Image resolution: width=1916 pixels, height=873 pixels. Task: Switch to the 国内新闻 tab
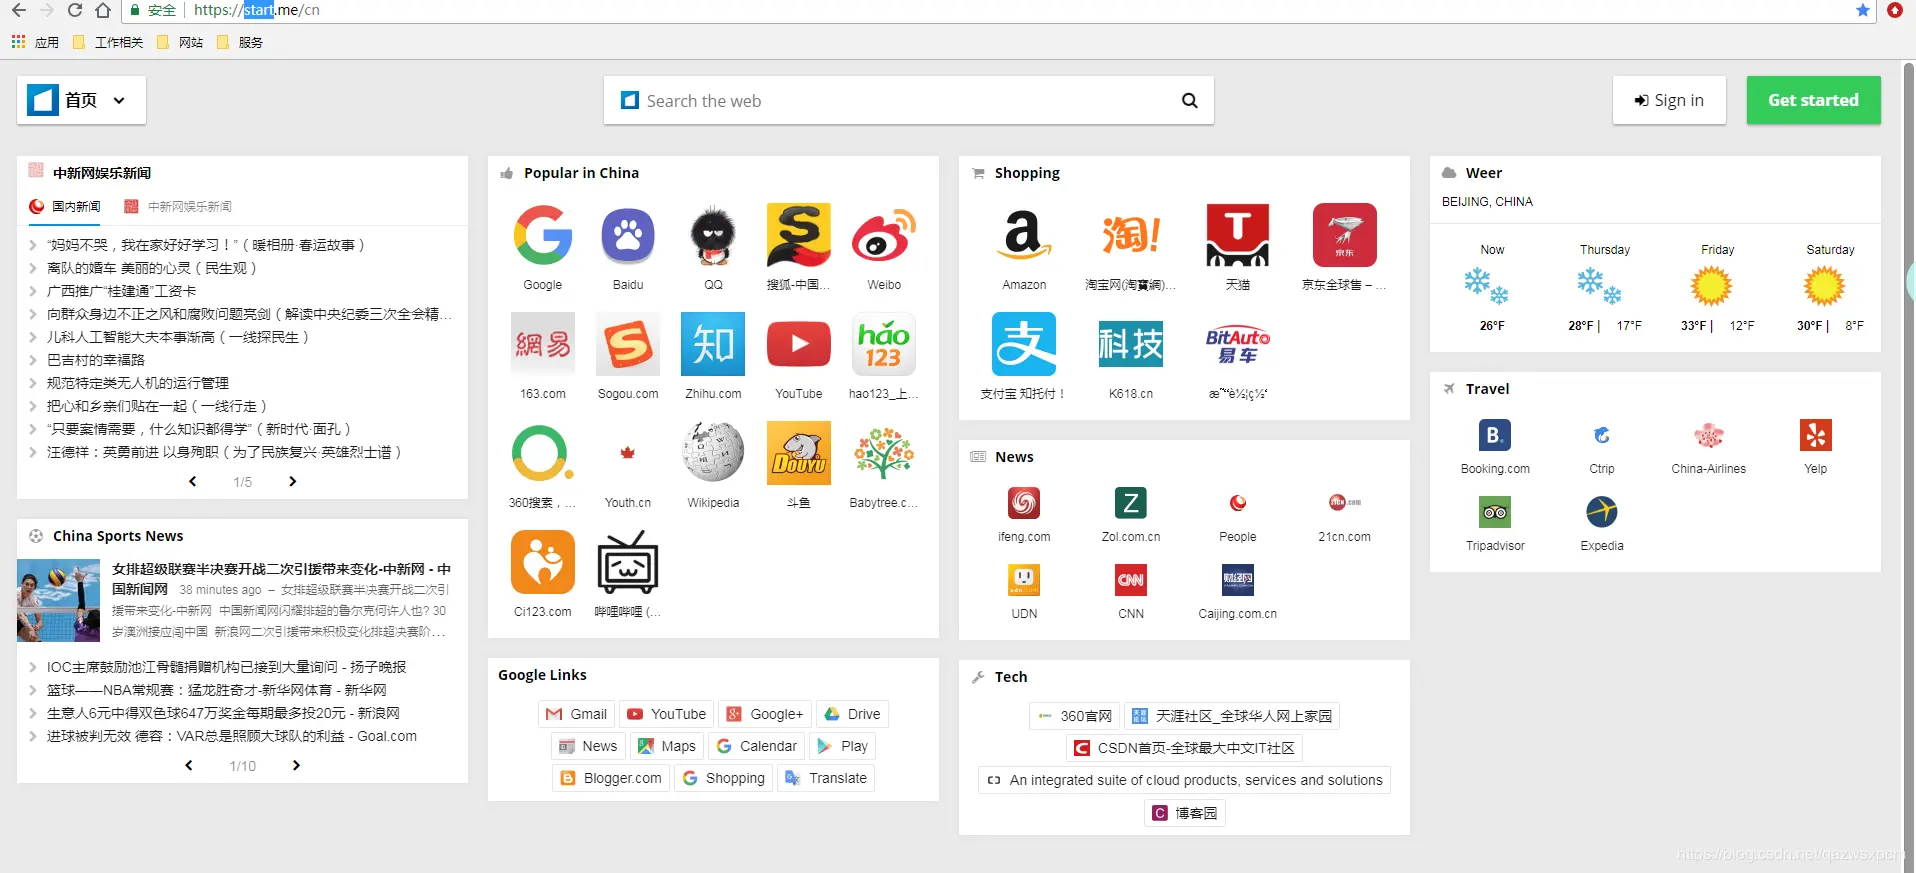[65, 206]
